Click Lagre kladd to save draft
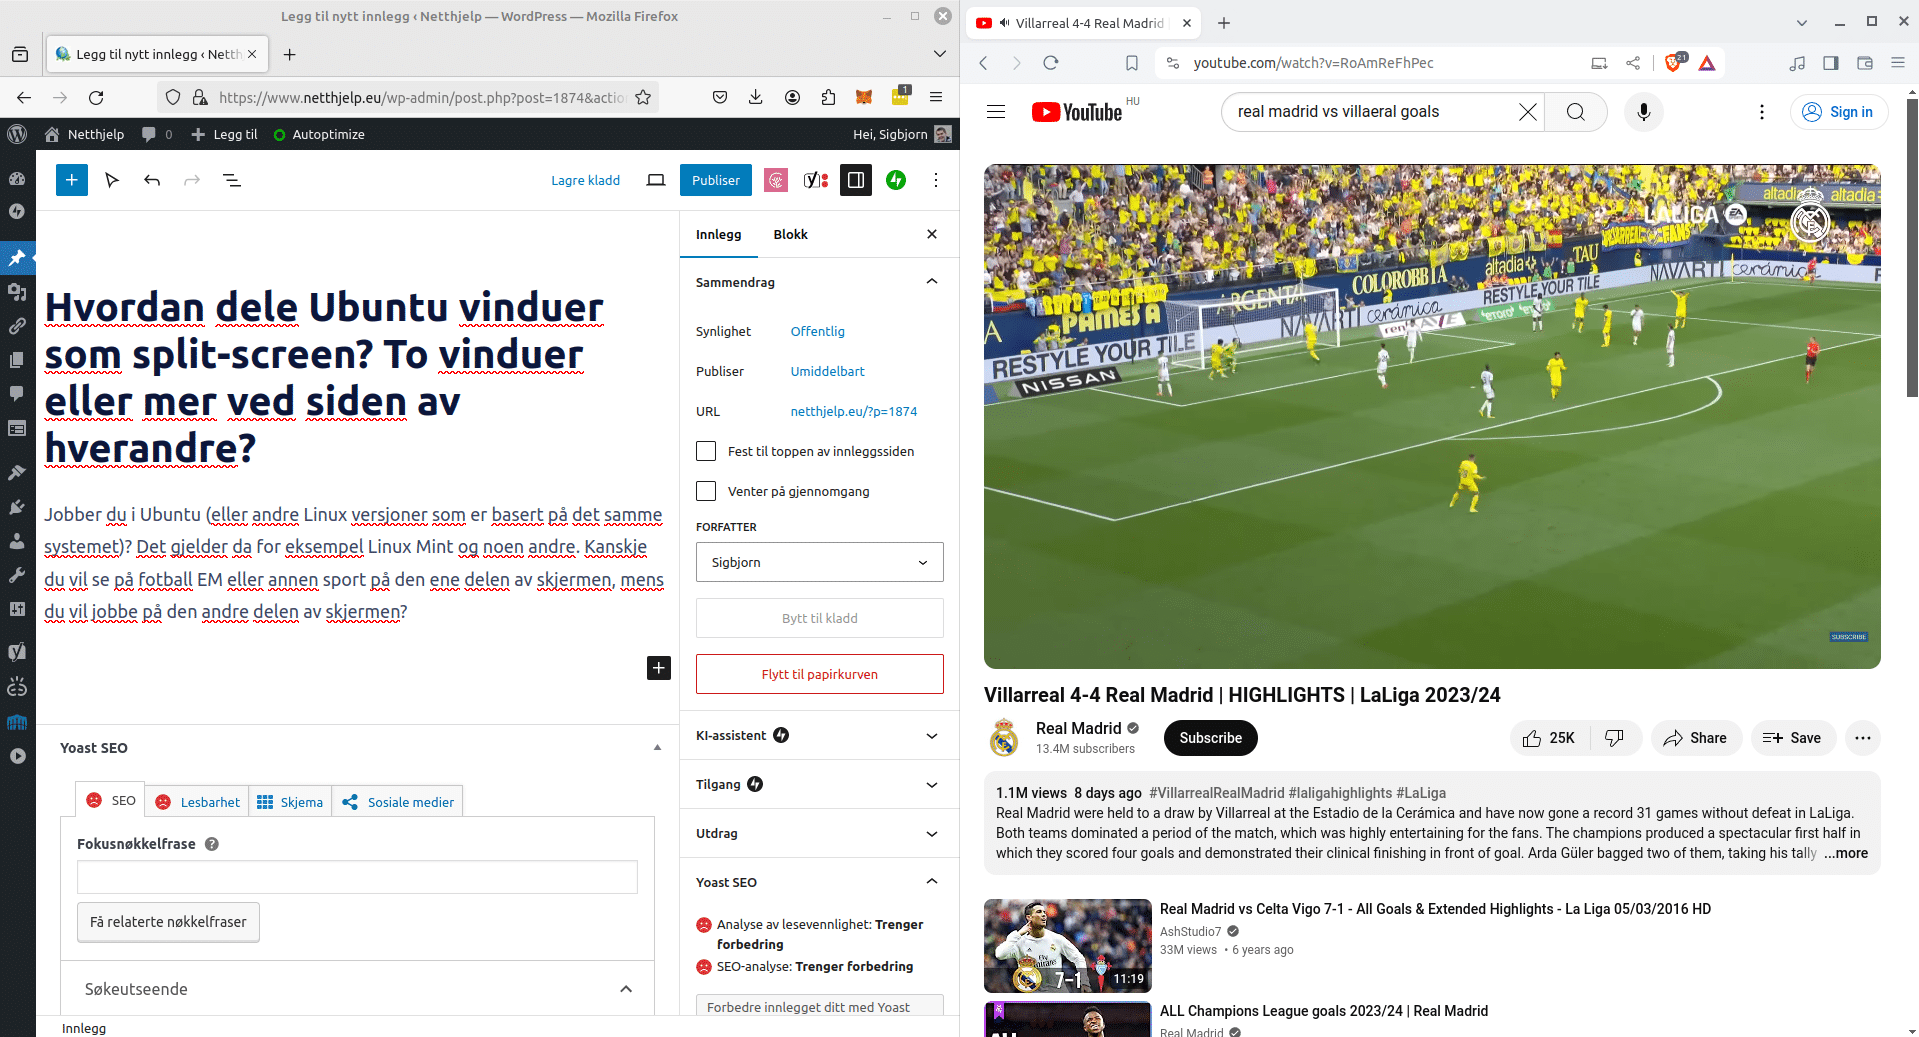Image resolution: width=1919 pixels, height=1037 pixels. point(586,180)
